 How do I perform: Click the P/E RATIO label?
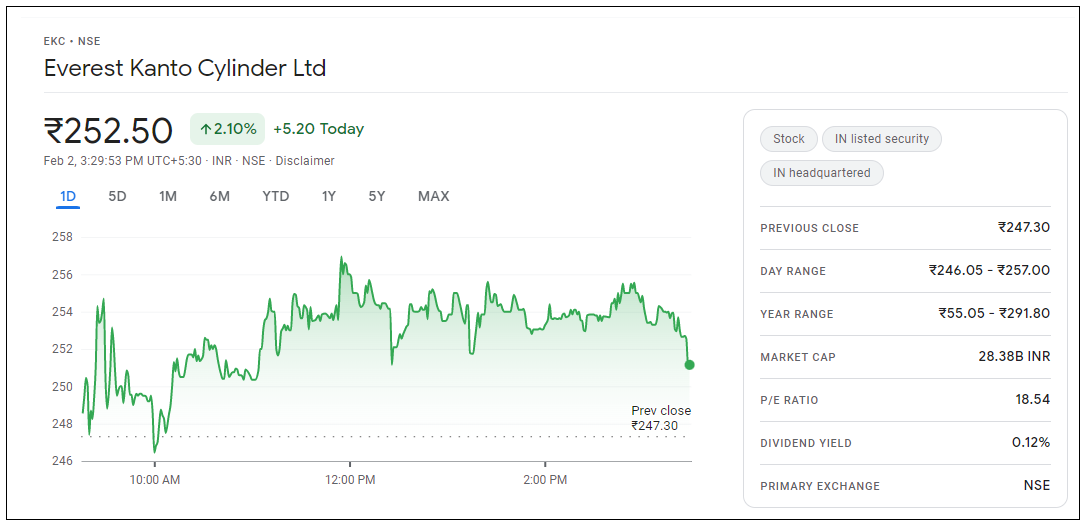(789, 400)
